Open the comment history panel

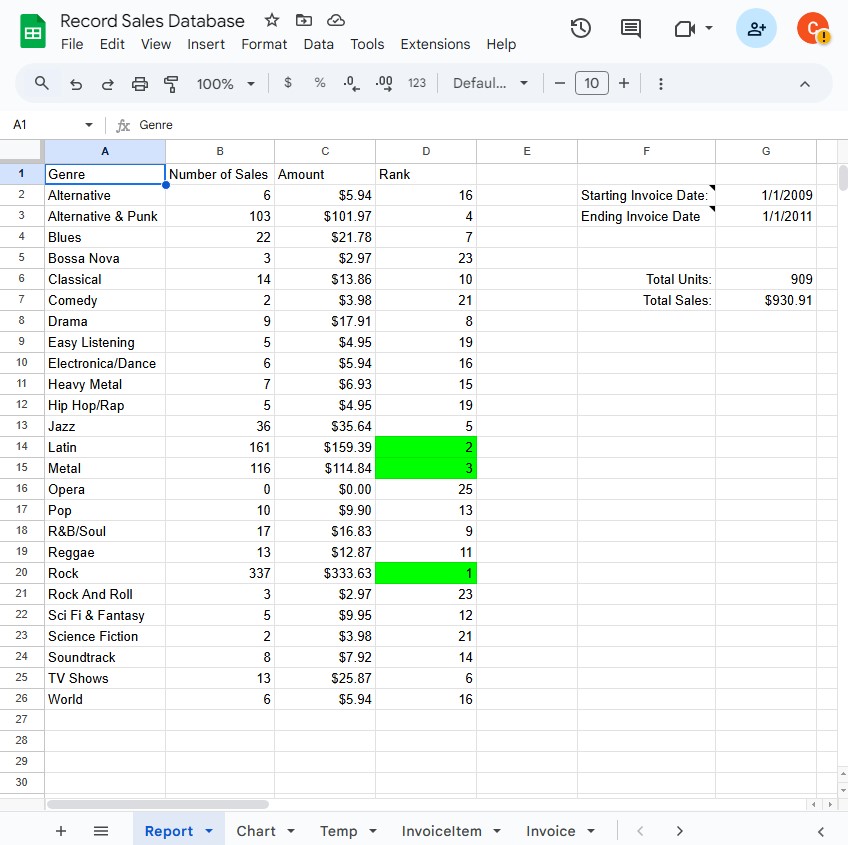click(630, 28)
